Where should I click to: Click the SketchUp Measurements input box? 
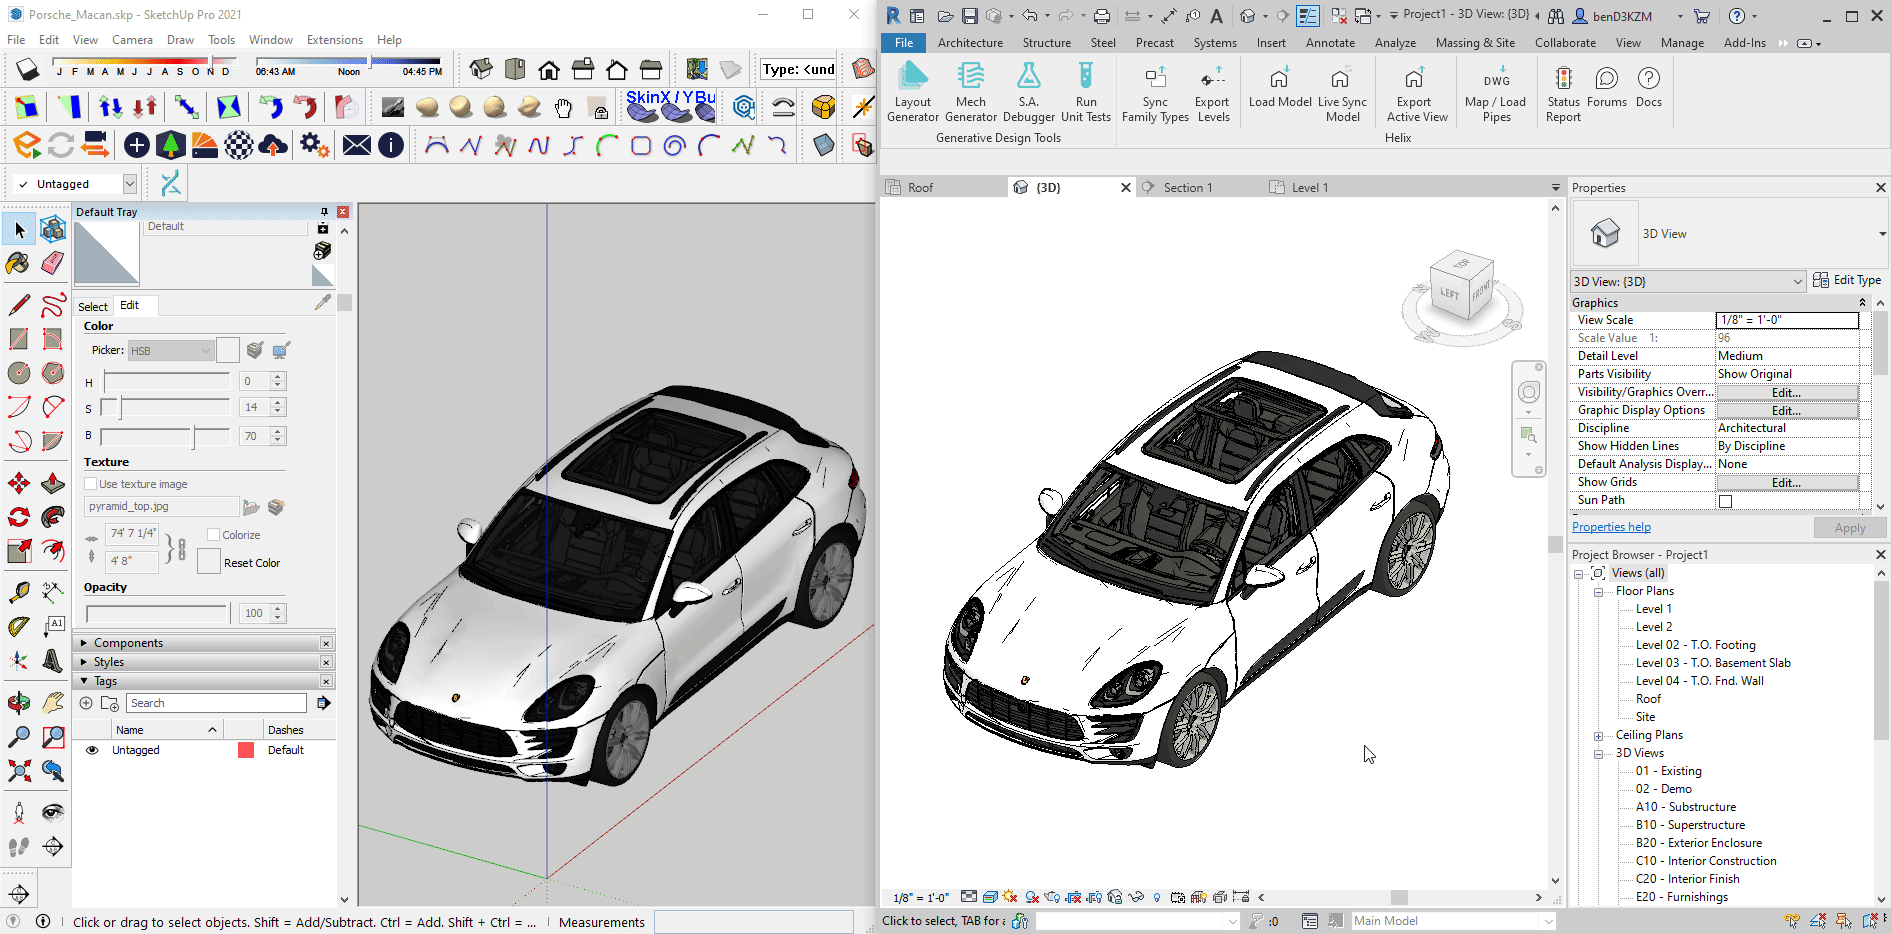point(753,922)
